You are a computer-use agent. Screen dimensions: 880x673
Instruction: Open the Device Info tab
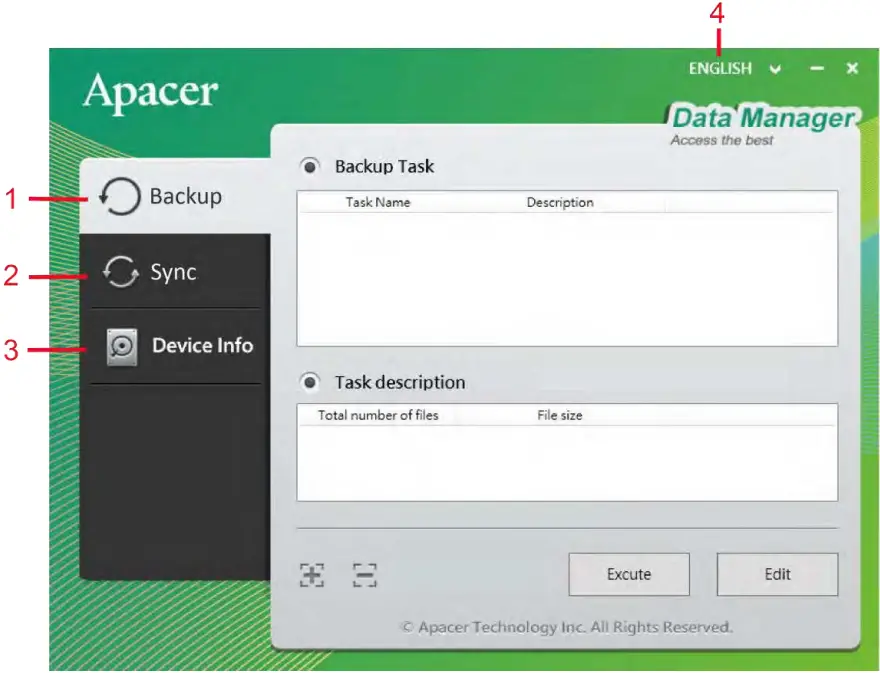(175, 346)
